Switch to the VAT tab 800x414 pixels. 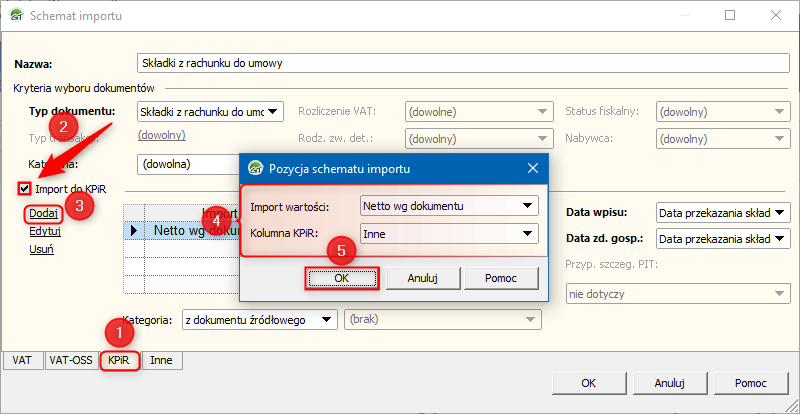click(22, 362)
